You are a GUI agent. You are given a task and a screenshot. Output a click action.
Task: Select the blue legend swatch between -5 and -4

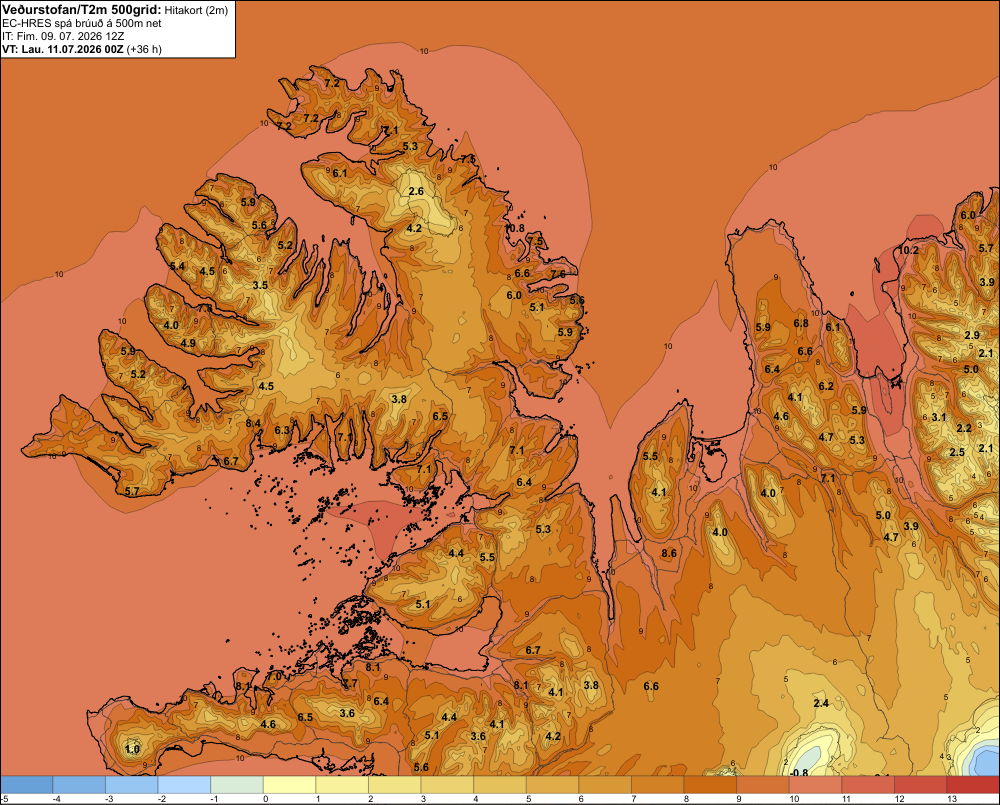pos(27,784)
